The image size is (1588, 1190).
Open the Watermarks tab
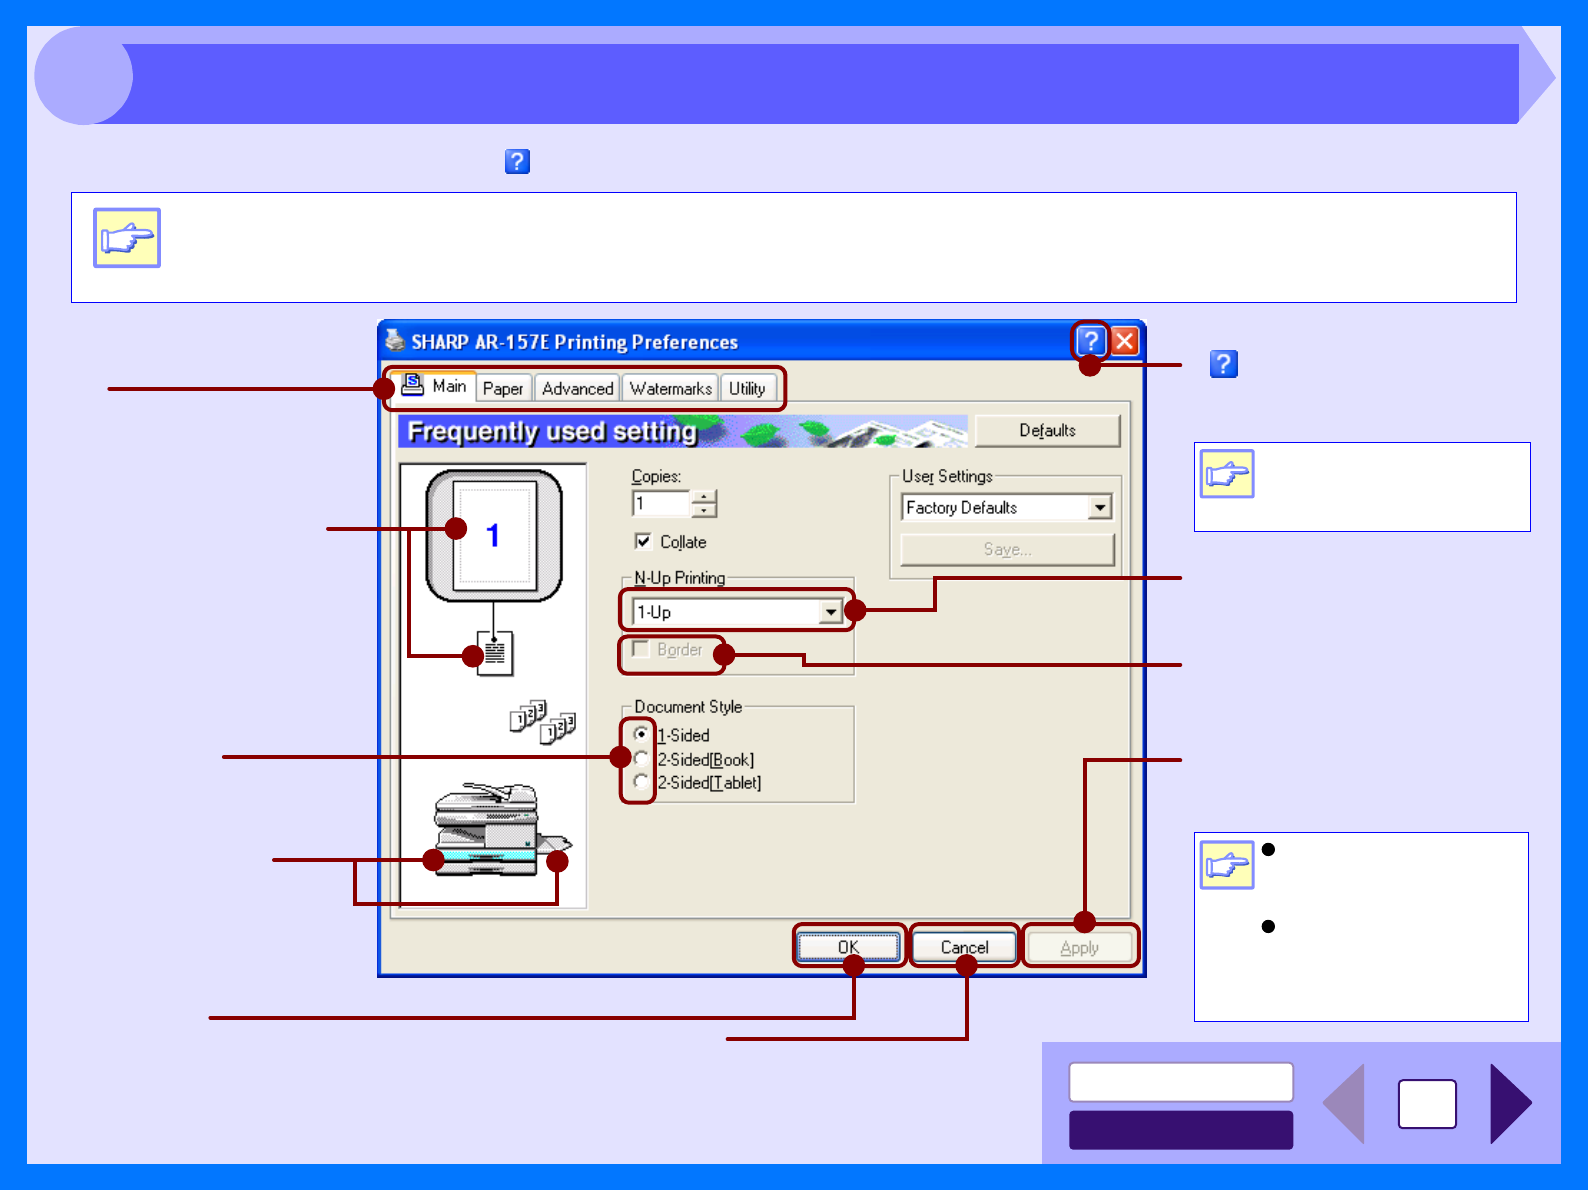670,388
